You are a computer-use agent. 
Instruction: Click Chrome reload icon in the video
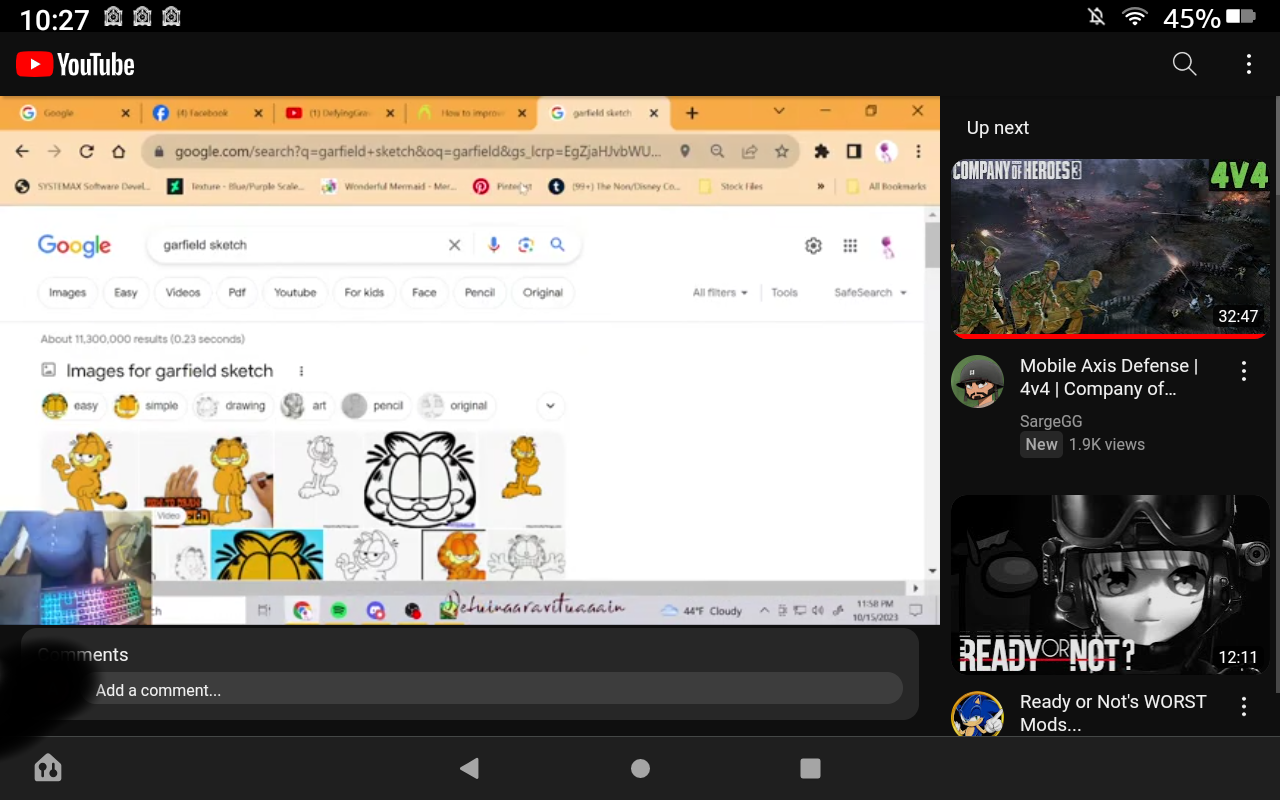(x=86, y=151)
